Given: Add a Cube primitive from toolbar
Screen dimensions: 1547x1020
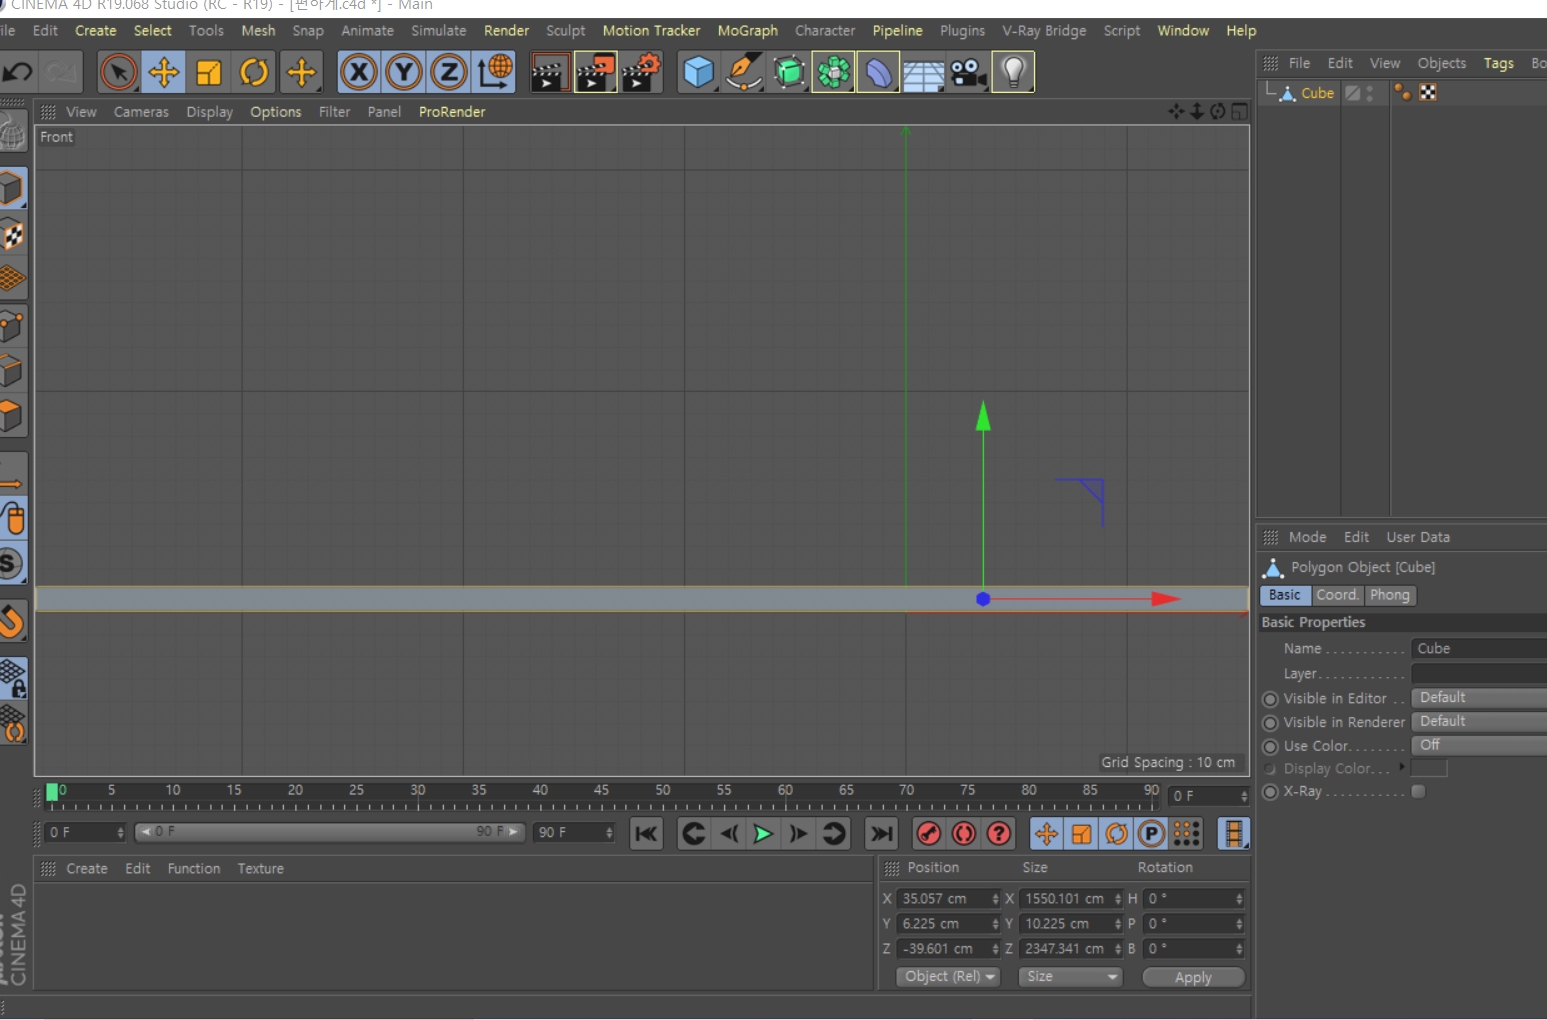Looking at the screenshot, I should click(698, 72).
